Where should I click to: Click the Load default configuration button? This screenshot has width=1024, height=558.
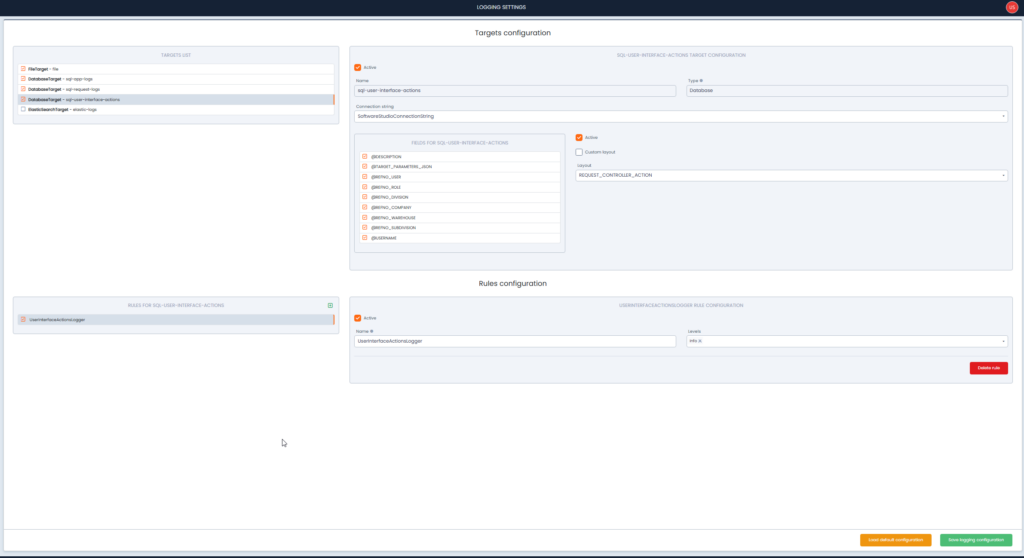point(895,540)
